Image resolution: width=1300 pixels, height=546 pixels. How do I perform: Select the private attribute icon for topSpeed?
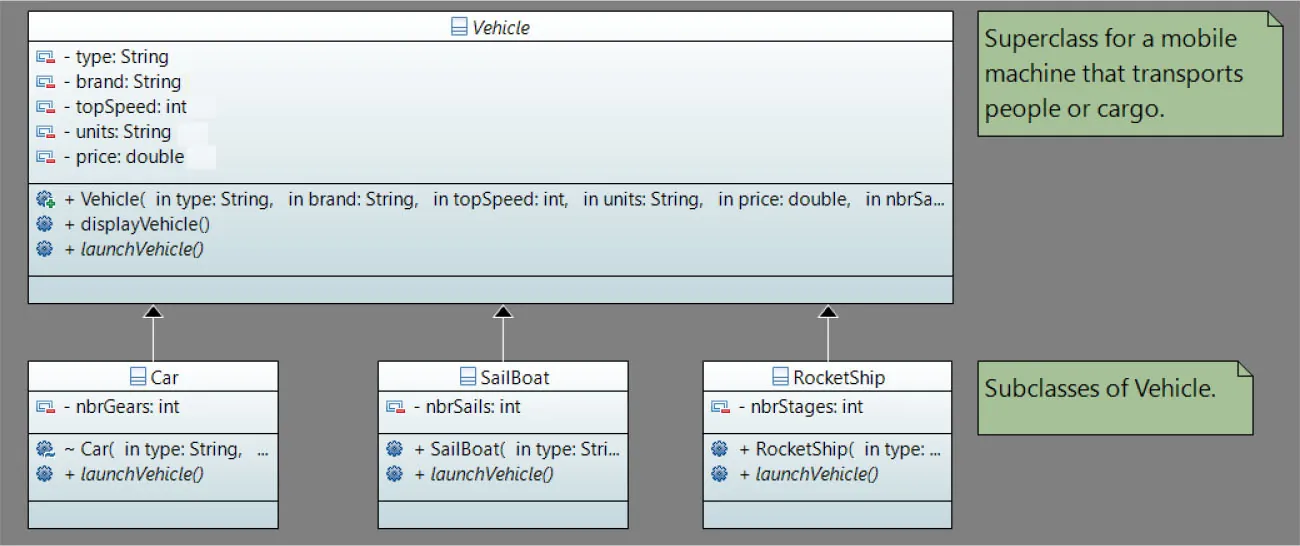click(45, 107)
